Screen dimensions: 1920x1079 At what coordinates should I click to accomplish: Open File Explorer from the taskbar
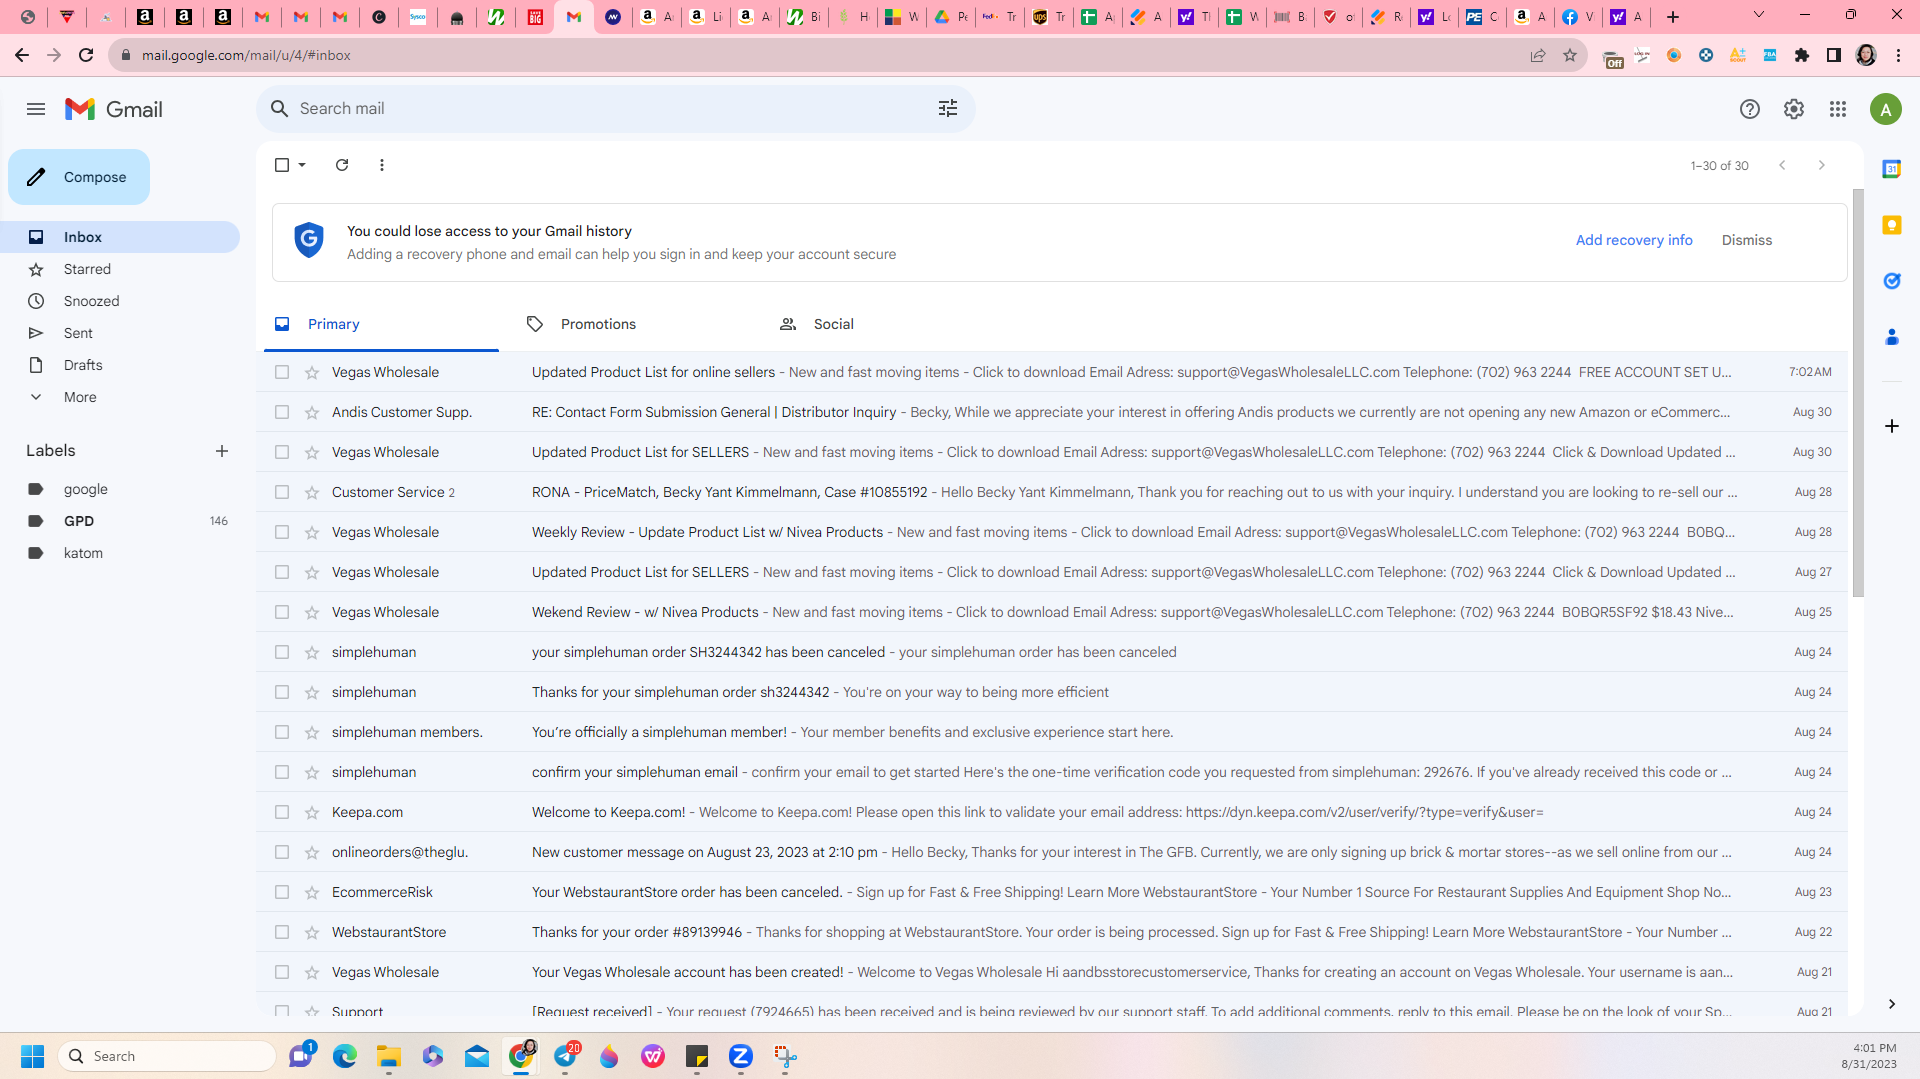tap(389, 1056)
